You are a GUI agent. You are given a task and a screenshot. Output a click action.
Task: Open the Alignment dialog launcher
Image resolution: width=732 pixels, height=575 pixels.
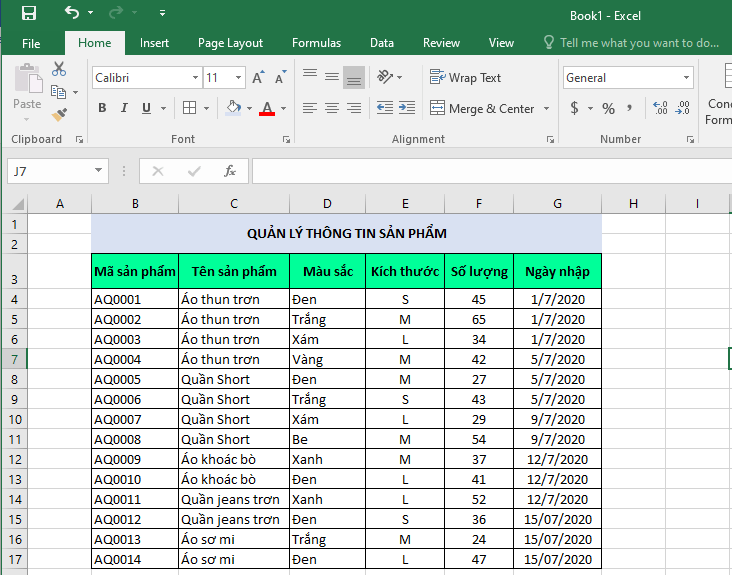tap(550, 140)
